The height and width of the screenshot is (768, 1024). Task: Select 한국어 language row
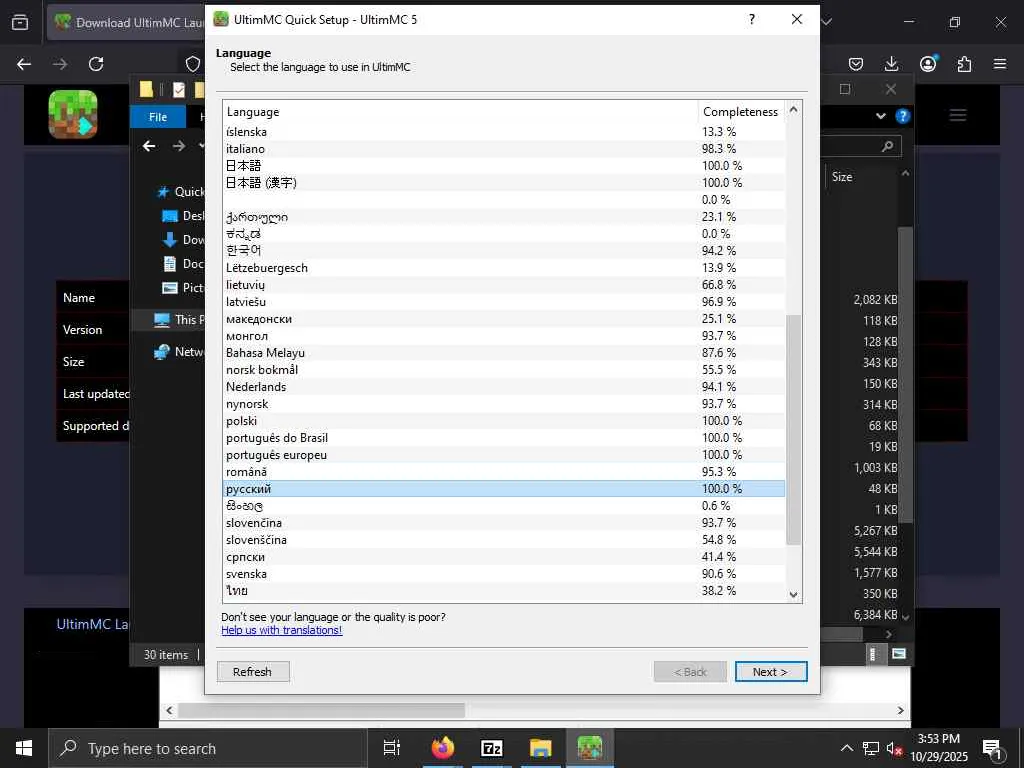[504, 251]
